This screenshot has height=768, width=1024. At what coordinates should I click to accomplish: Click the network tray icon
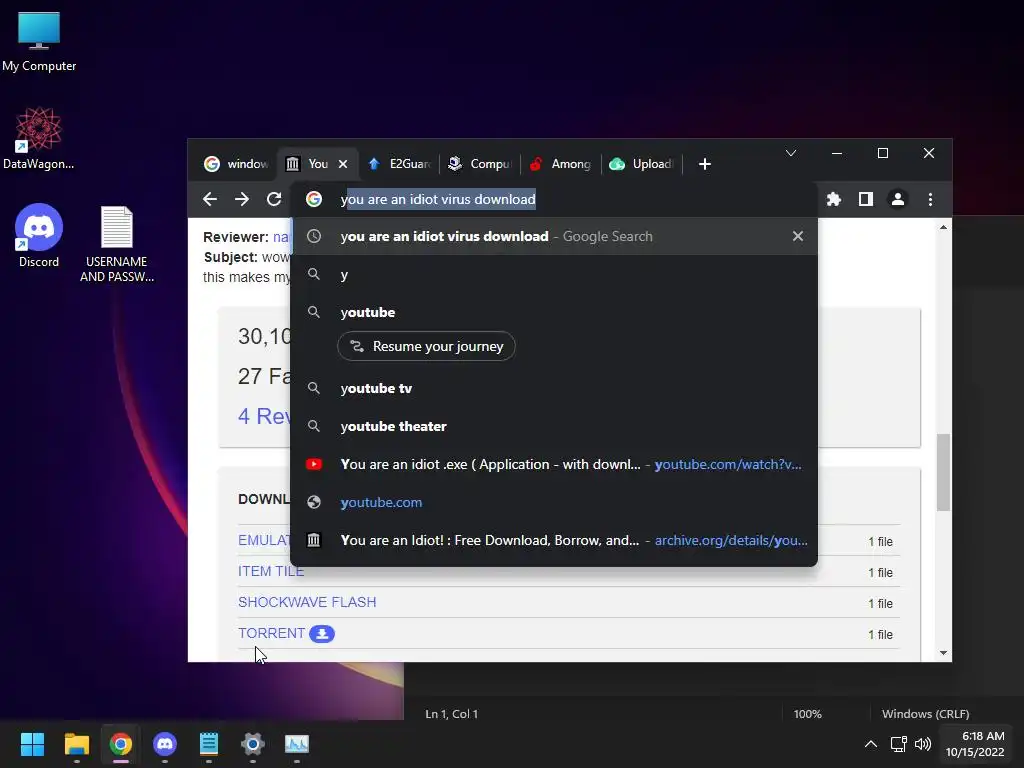click(899, 744)
